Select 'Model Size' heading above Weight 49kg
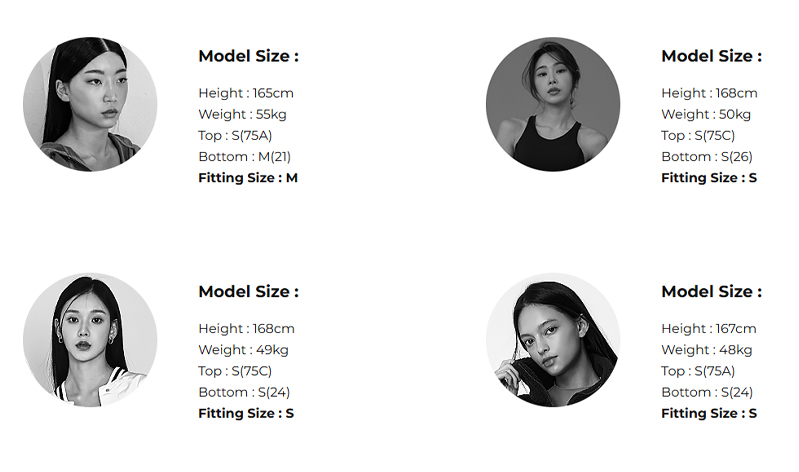This screenshot has width=799, height=472. click(x=248, y=292)
